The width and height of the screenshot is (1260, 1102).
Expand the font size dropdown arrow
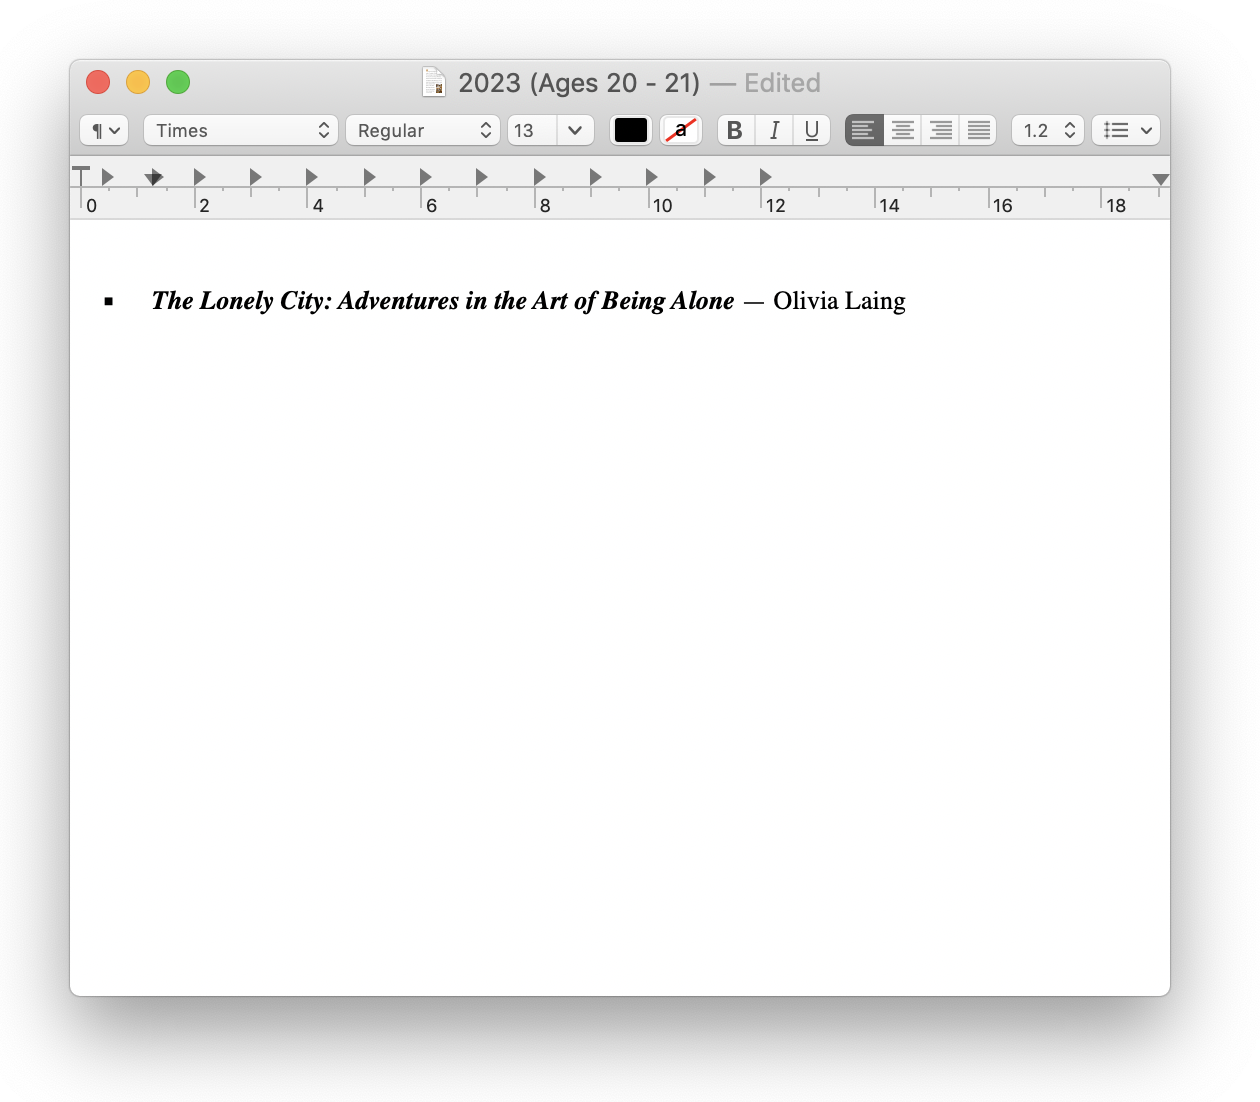575,131
